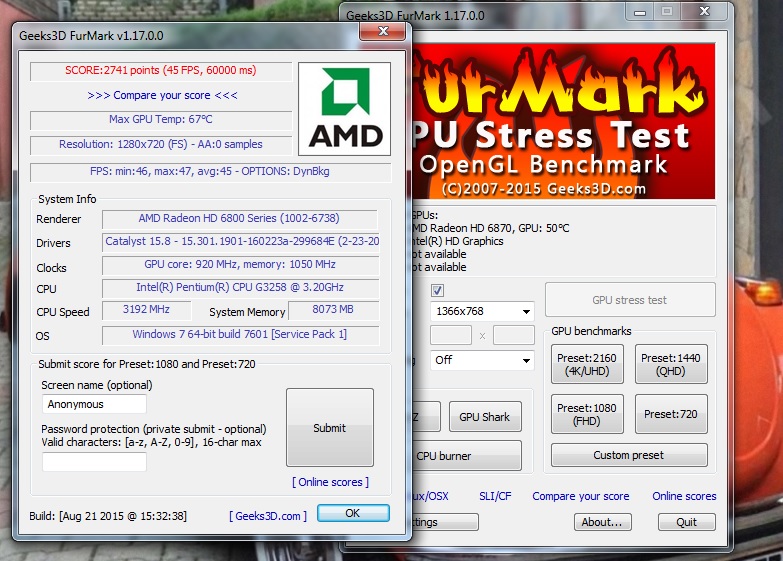Click the FurMark GPU Stress Test banner
This screenshot has height=561, width=783.
coord(563,121)
